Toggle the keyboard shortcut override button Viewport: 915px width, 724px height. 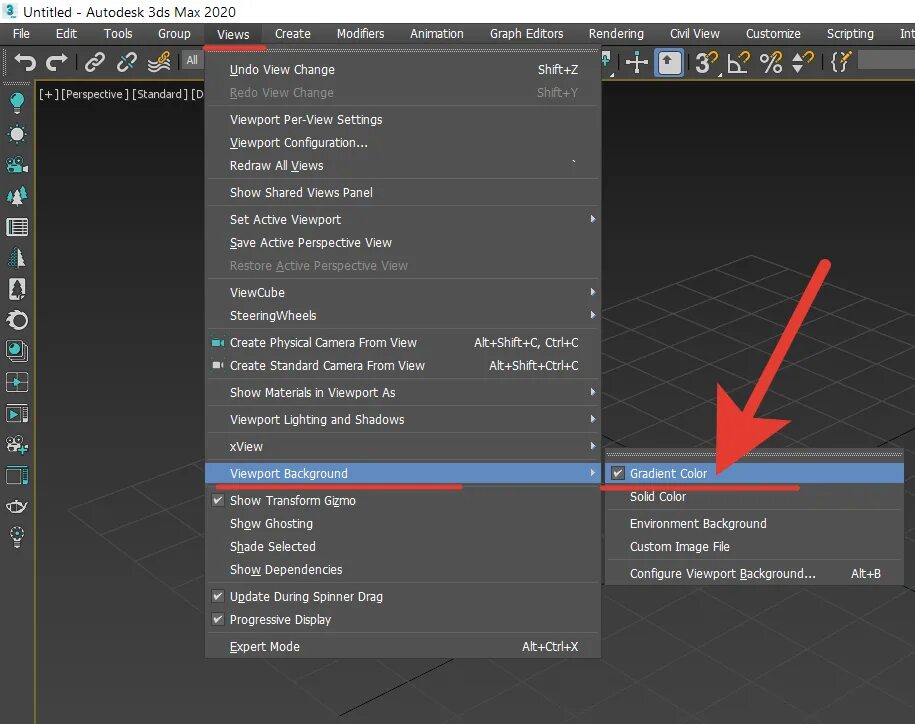[669, 62]
